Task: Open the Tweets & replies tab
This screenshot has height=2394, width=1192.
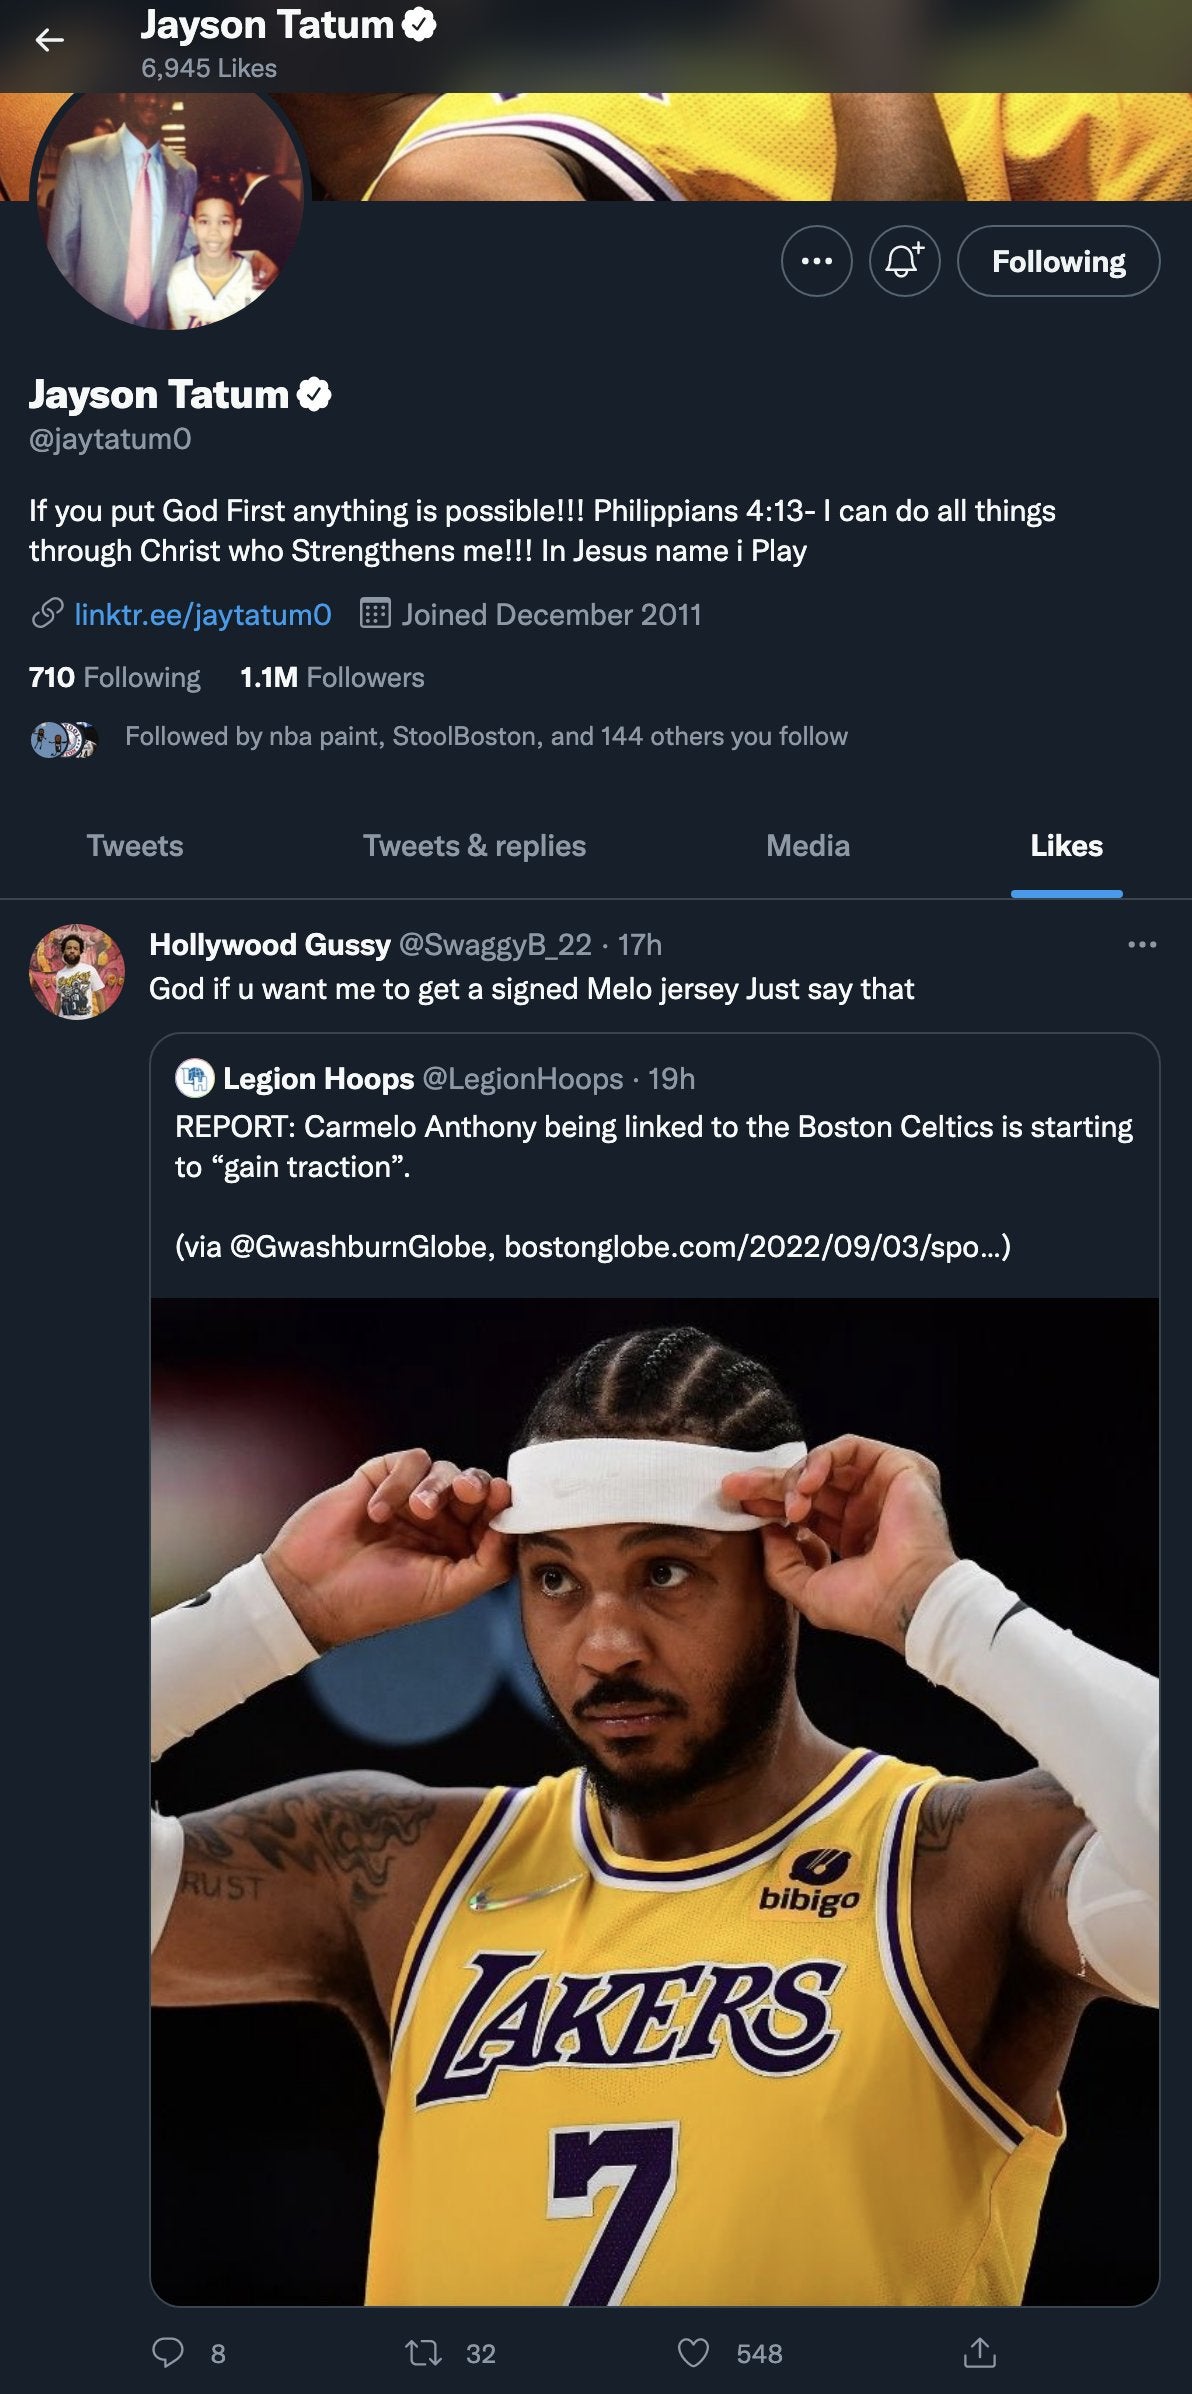Action: 474,846
